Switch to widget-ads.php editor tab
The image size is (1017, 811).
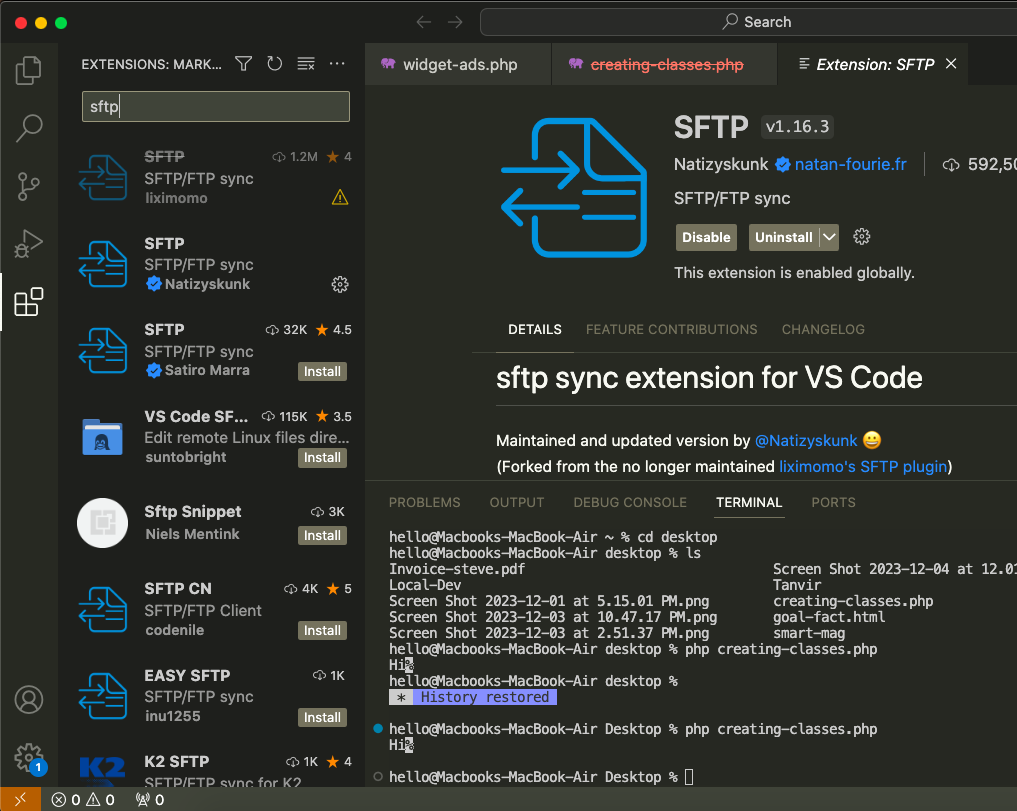point(458,64)
